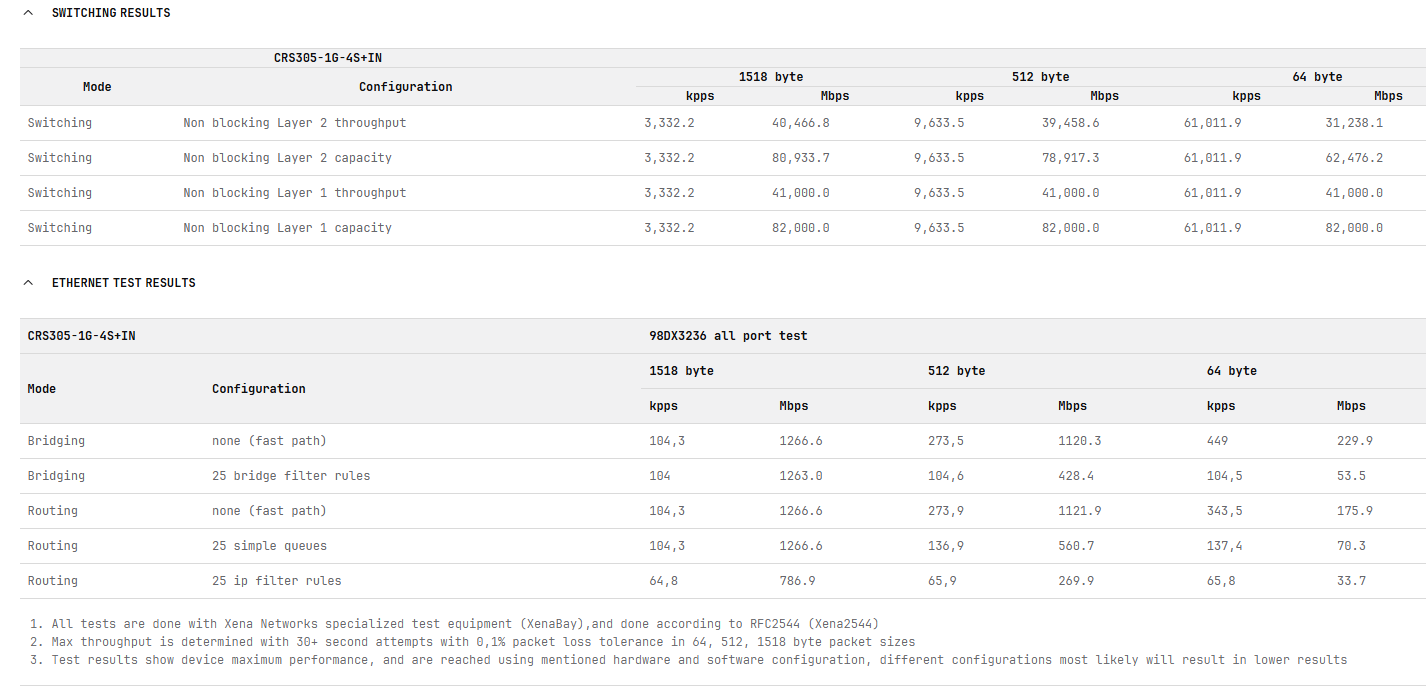Click the 25 bridge filter rules row
Viewport: 1426px width, 692px height.
[291, 476]
